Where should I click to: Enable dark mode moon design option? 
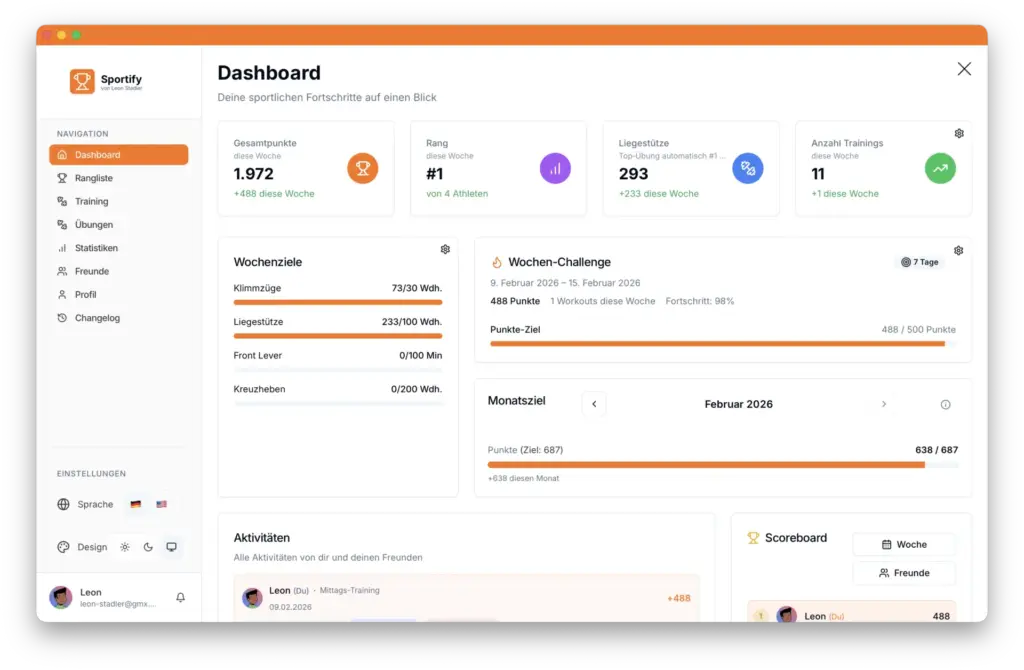(x=148, y=547)
